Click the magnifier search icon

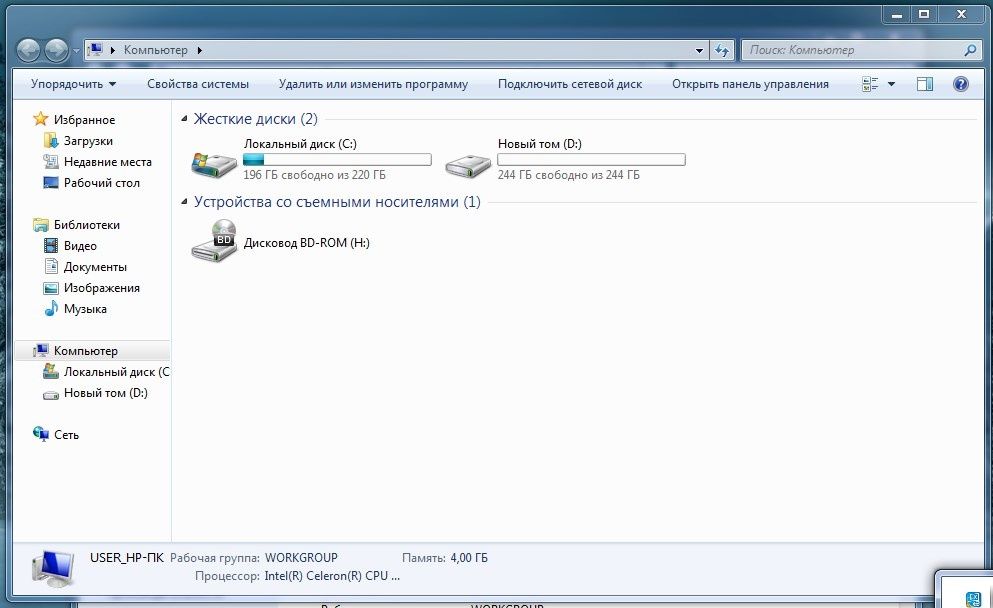(970, 50)
